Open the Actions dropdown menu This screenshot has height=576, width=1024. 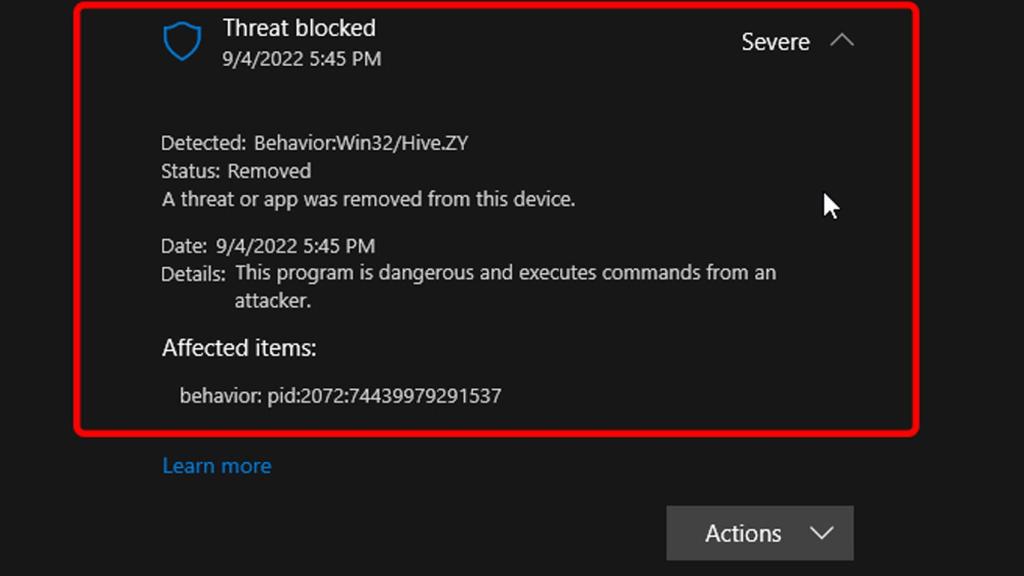pos(760,533)
